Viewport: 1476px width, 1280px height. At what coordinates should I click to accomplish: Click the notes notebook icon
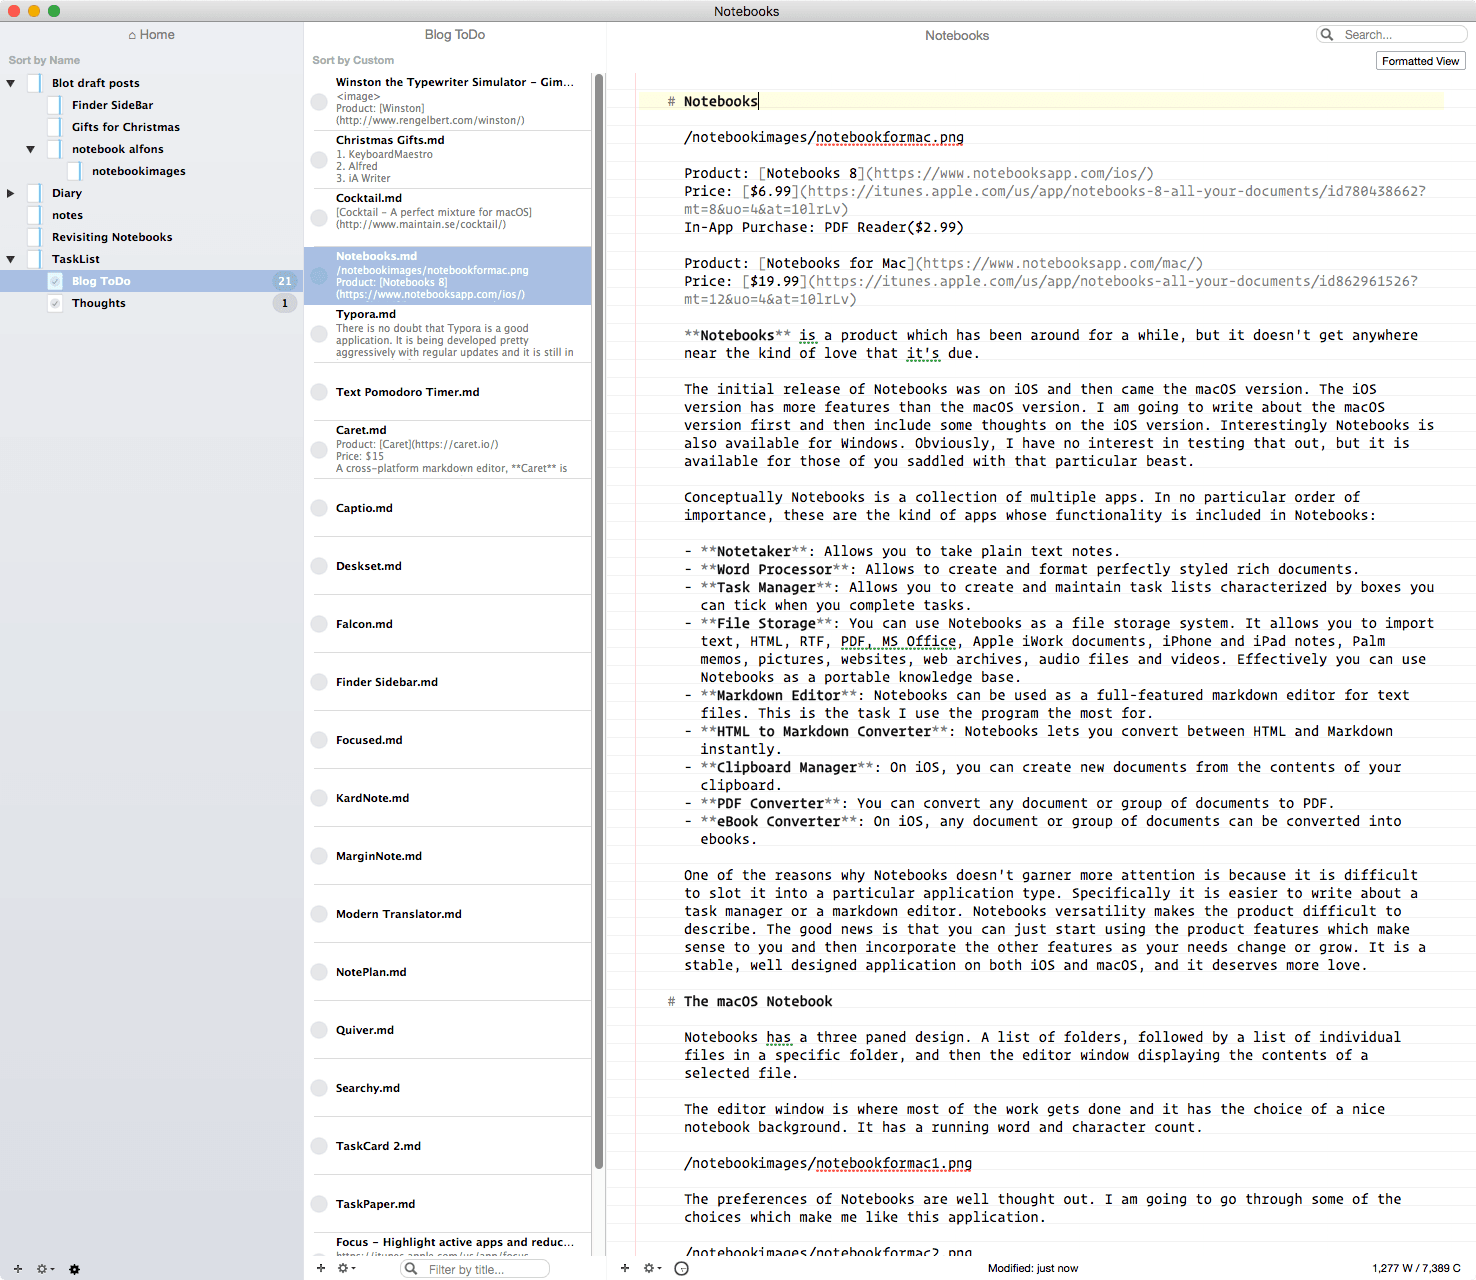coord(34,215)
